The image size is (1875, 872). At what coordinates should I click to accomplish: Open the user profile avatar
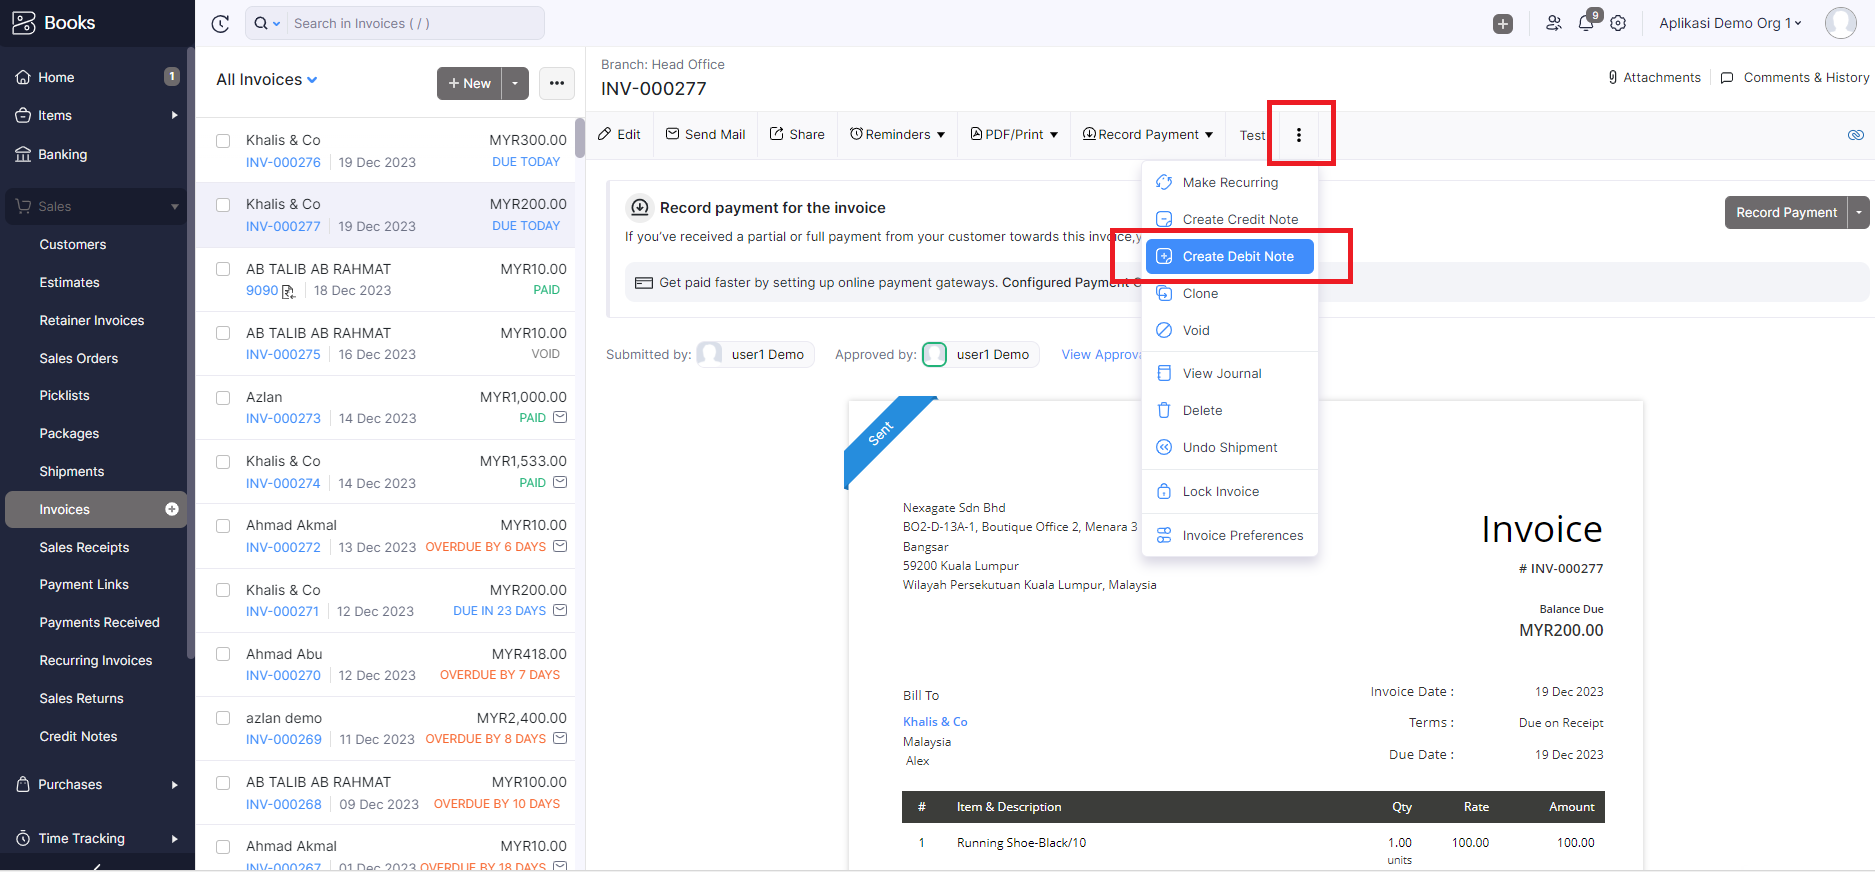[1840, 23]
